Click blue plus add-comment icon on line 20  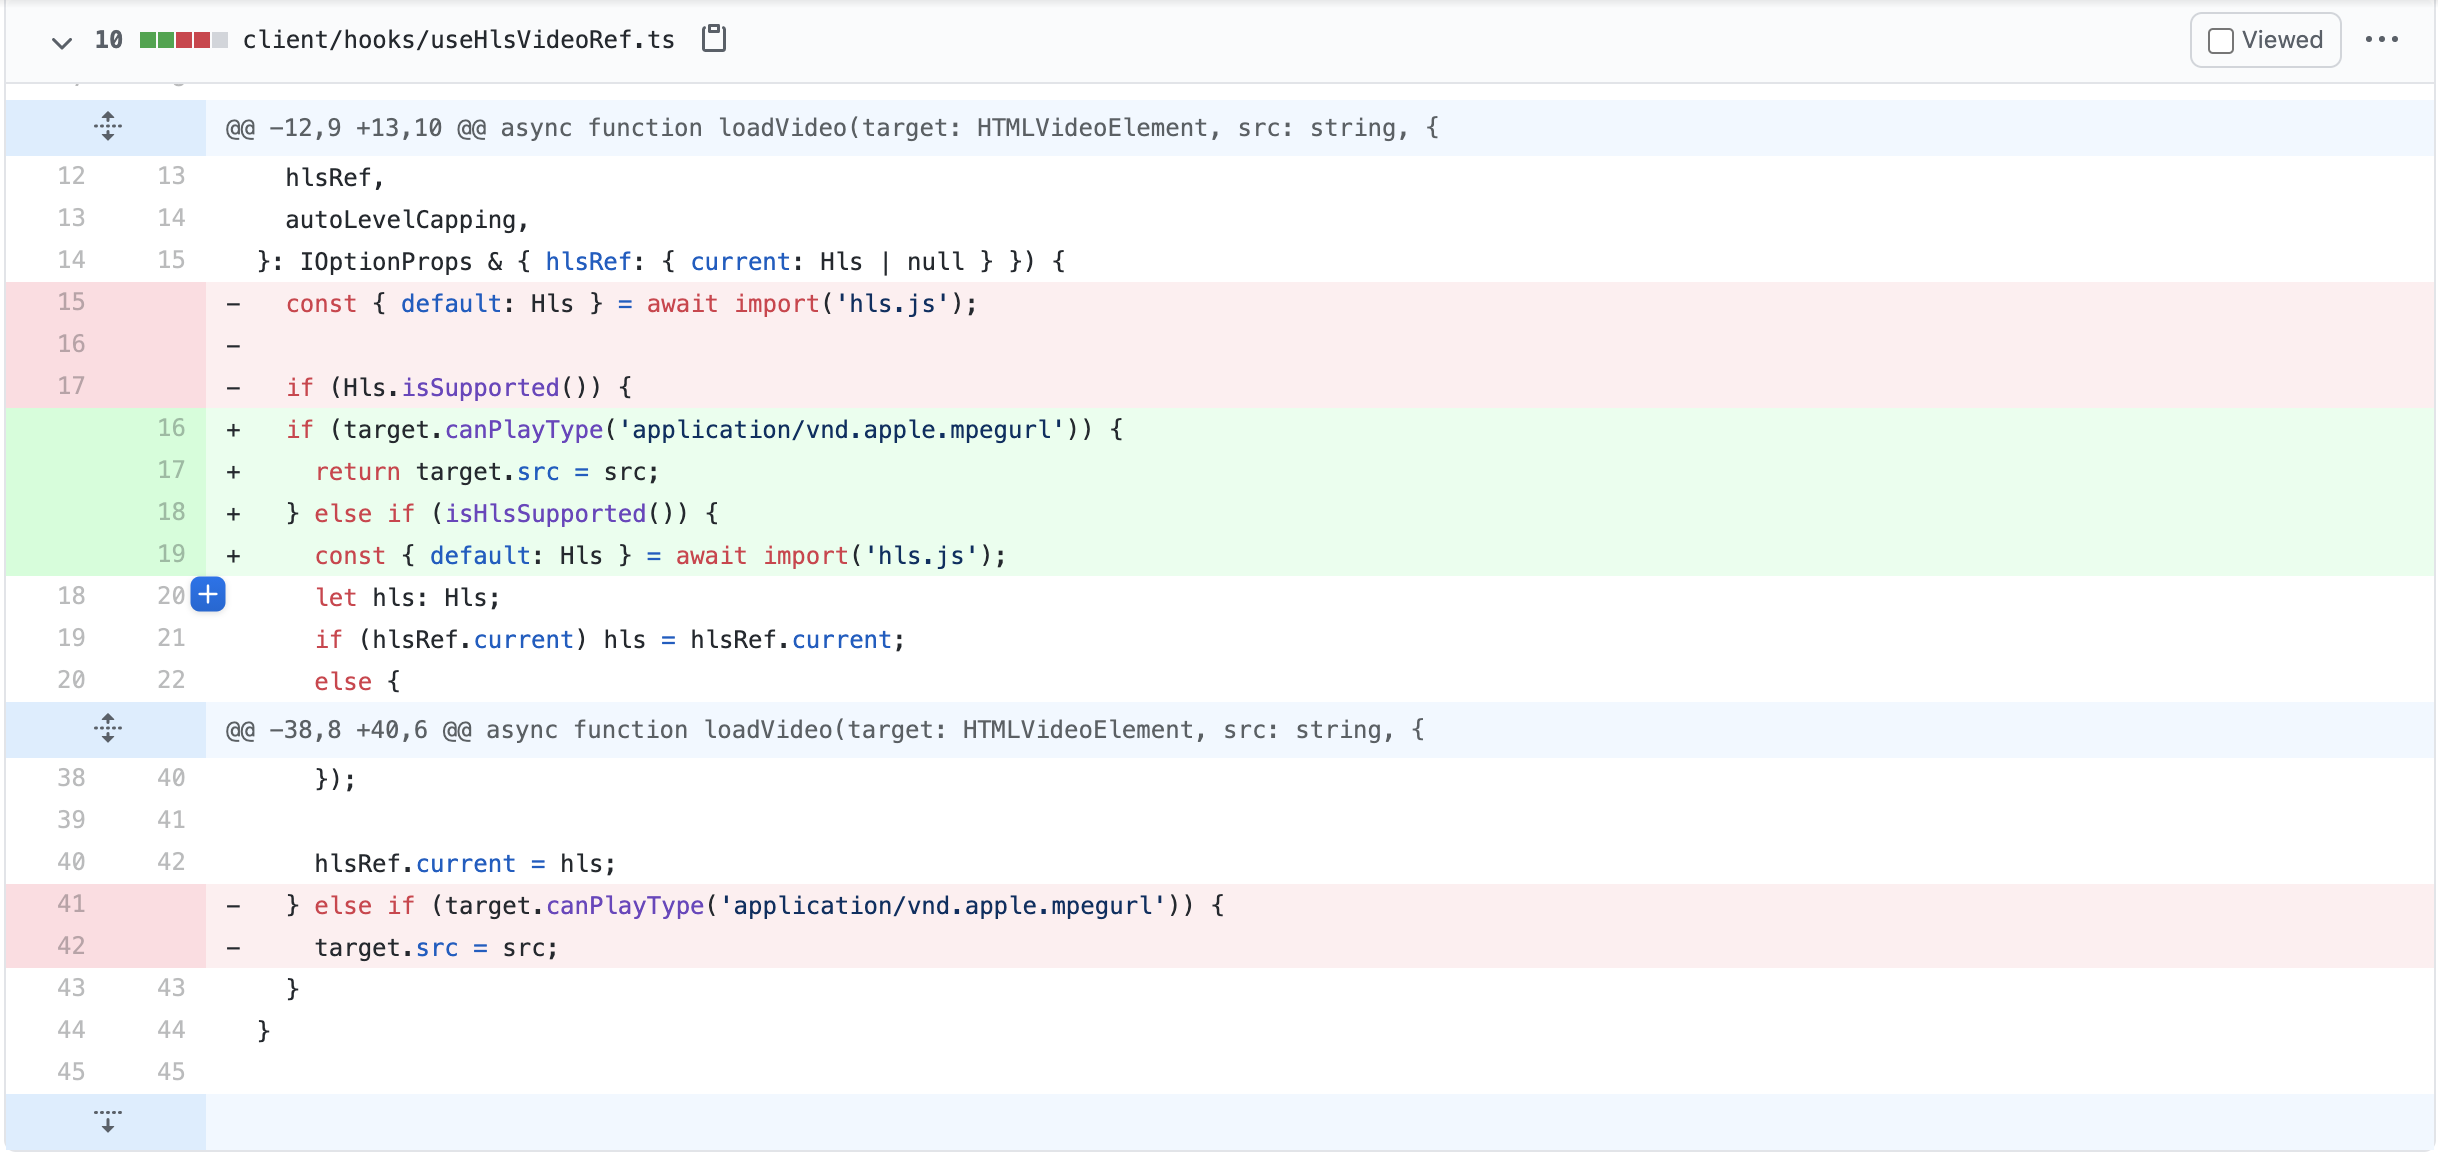pyautogui.click(x=208, y=595)
